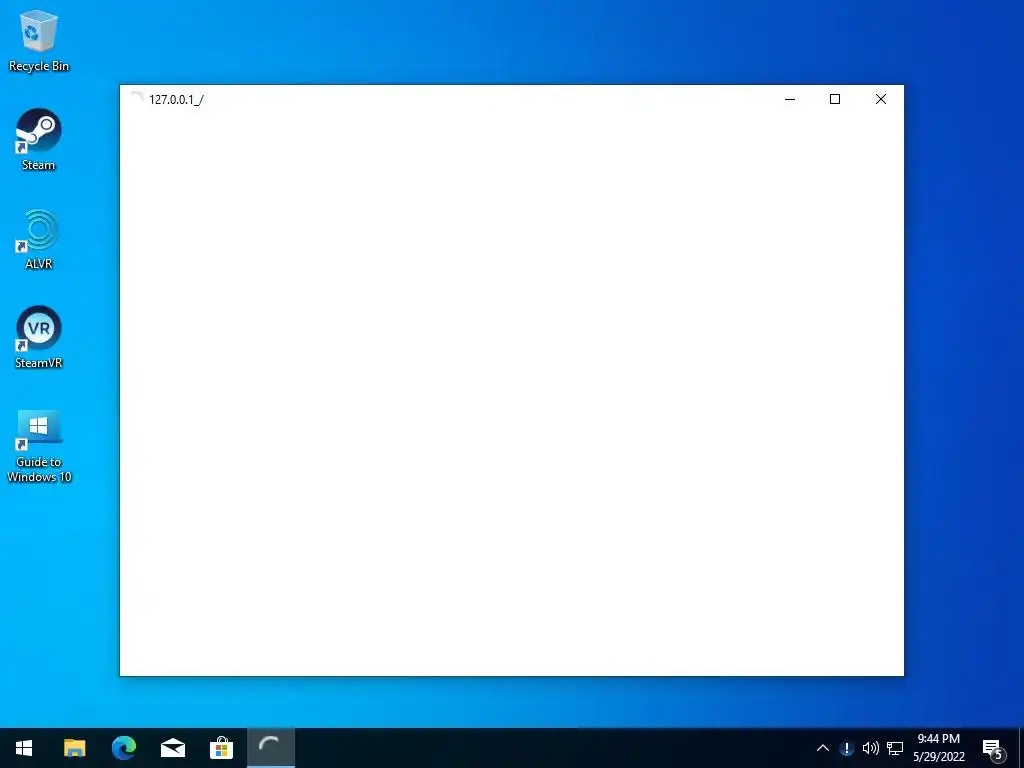Open the Recycle Bin desktop icon

pos(39,40)
